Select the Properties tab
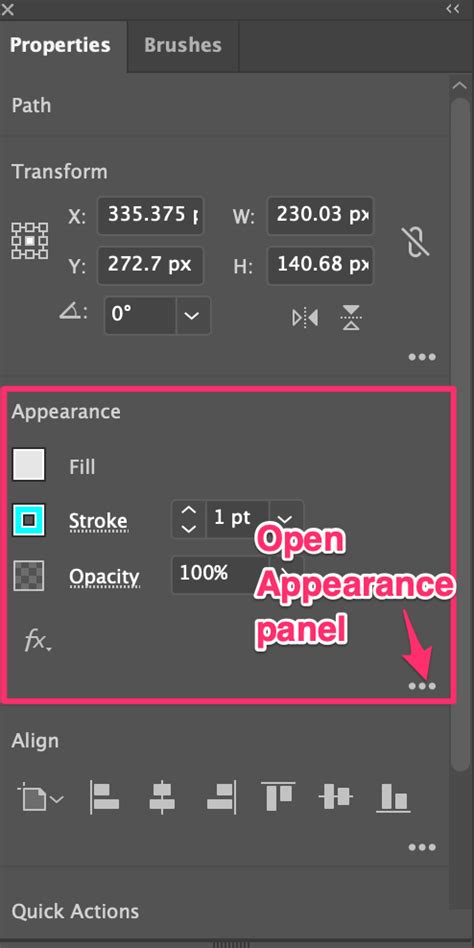Viewport: 474px width, 948px height. pyautogui.click(x=60, y=45)
